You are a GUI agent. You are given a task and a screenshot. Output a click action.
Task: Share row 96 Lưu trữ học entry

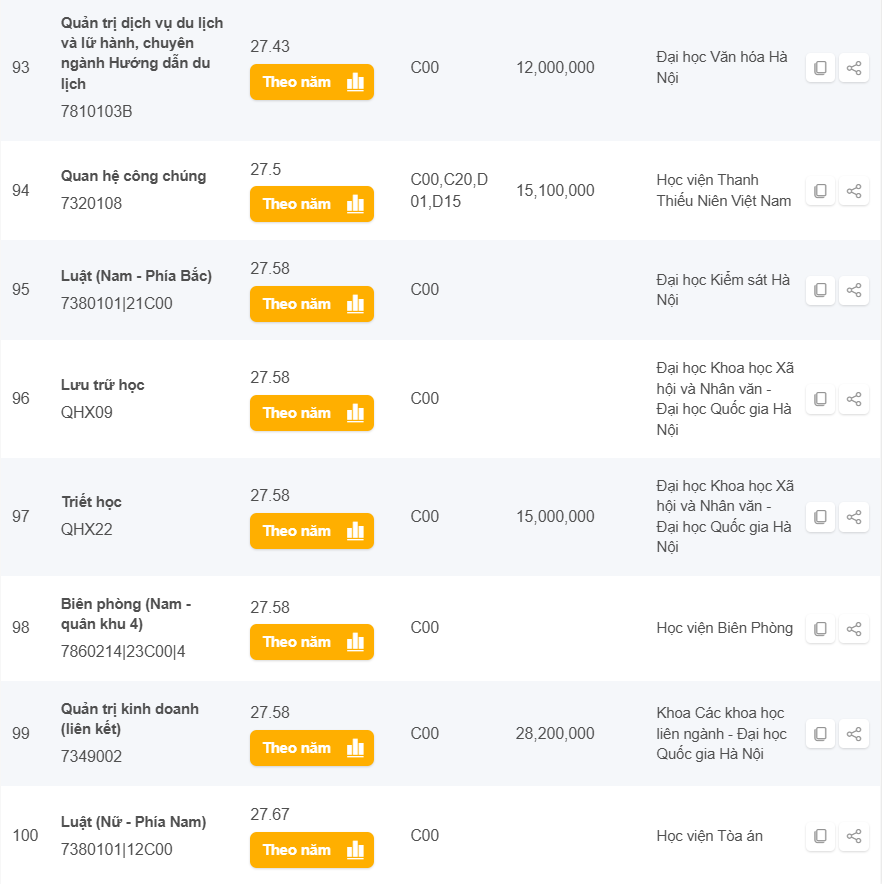854,399
